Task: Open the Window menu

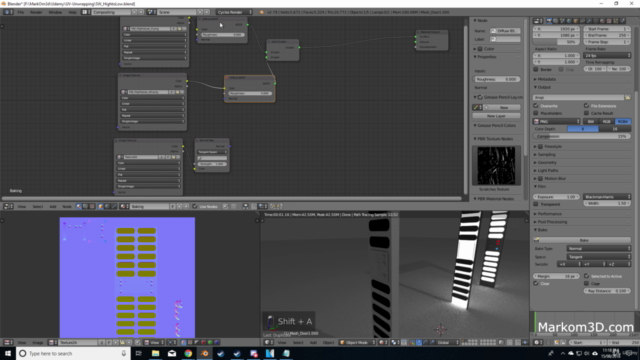Action: tap(55, 12)
